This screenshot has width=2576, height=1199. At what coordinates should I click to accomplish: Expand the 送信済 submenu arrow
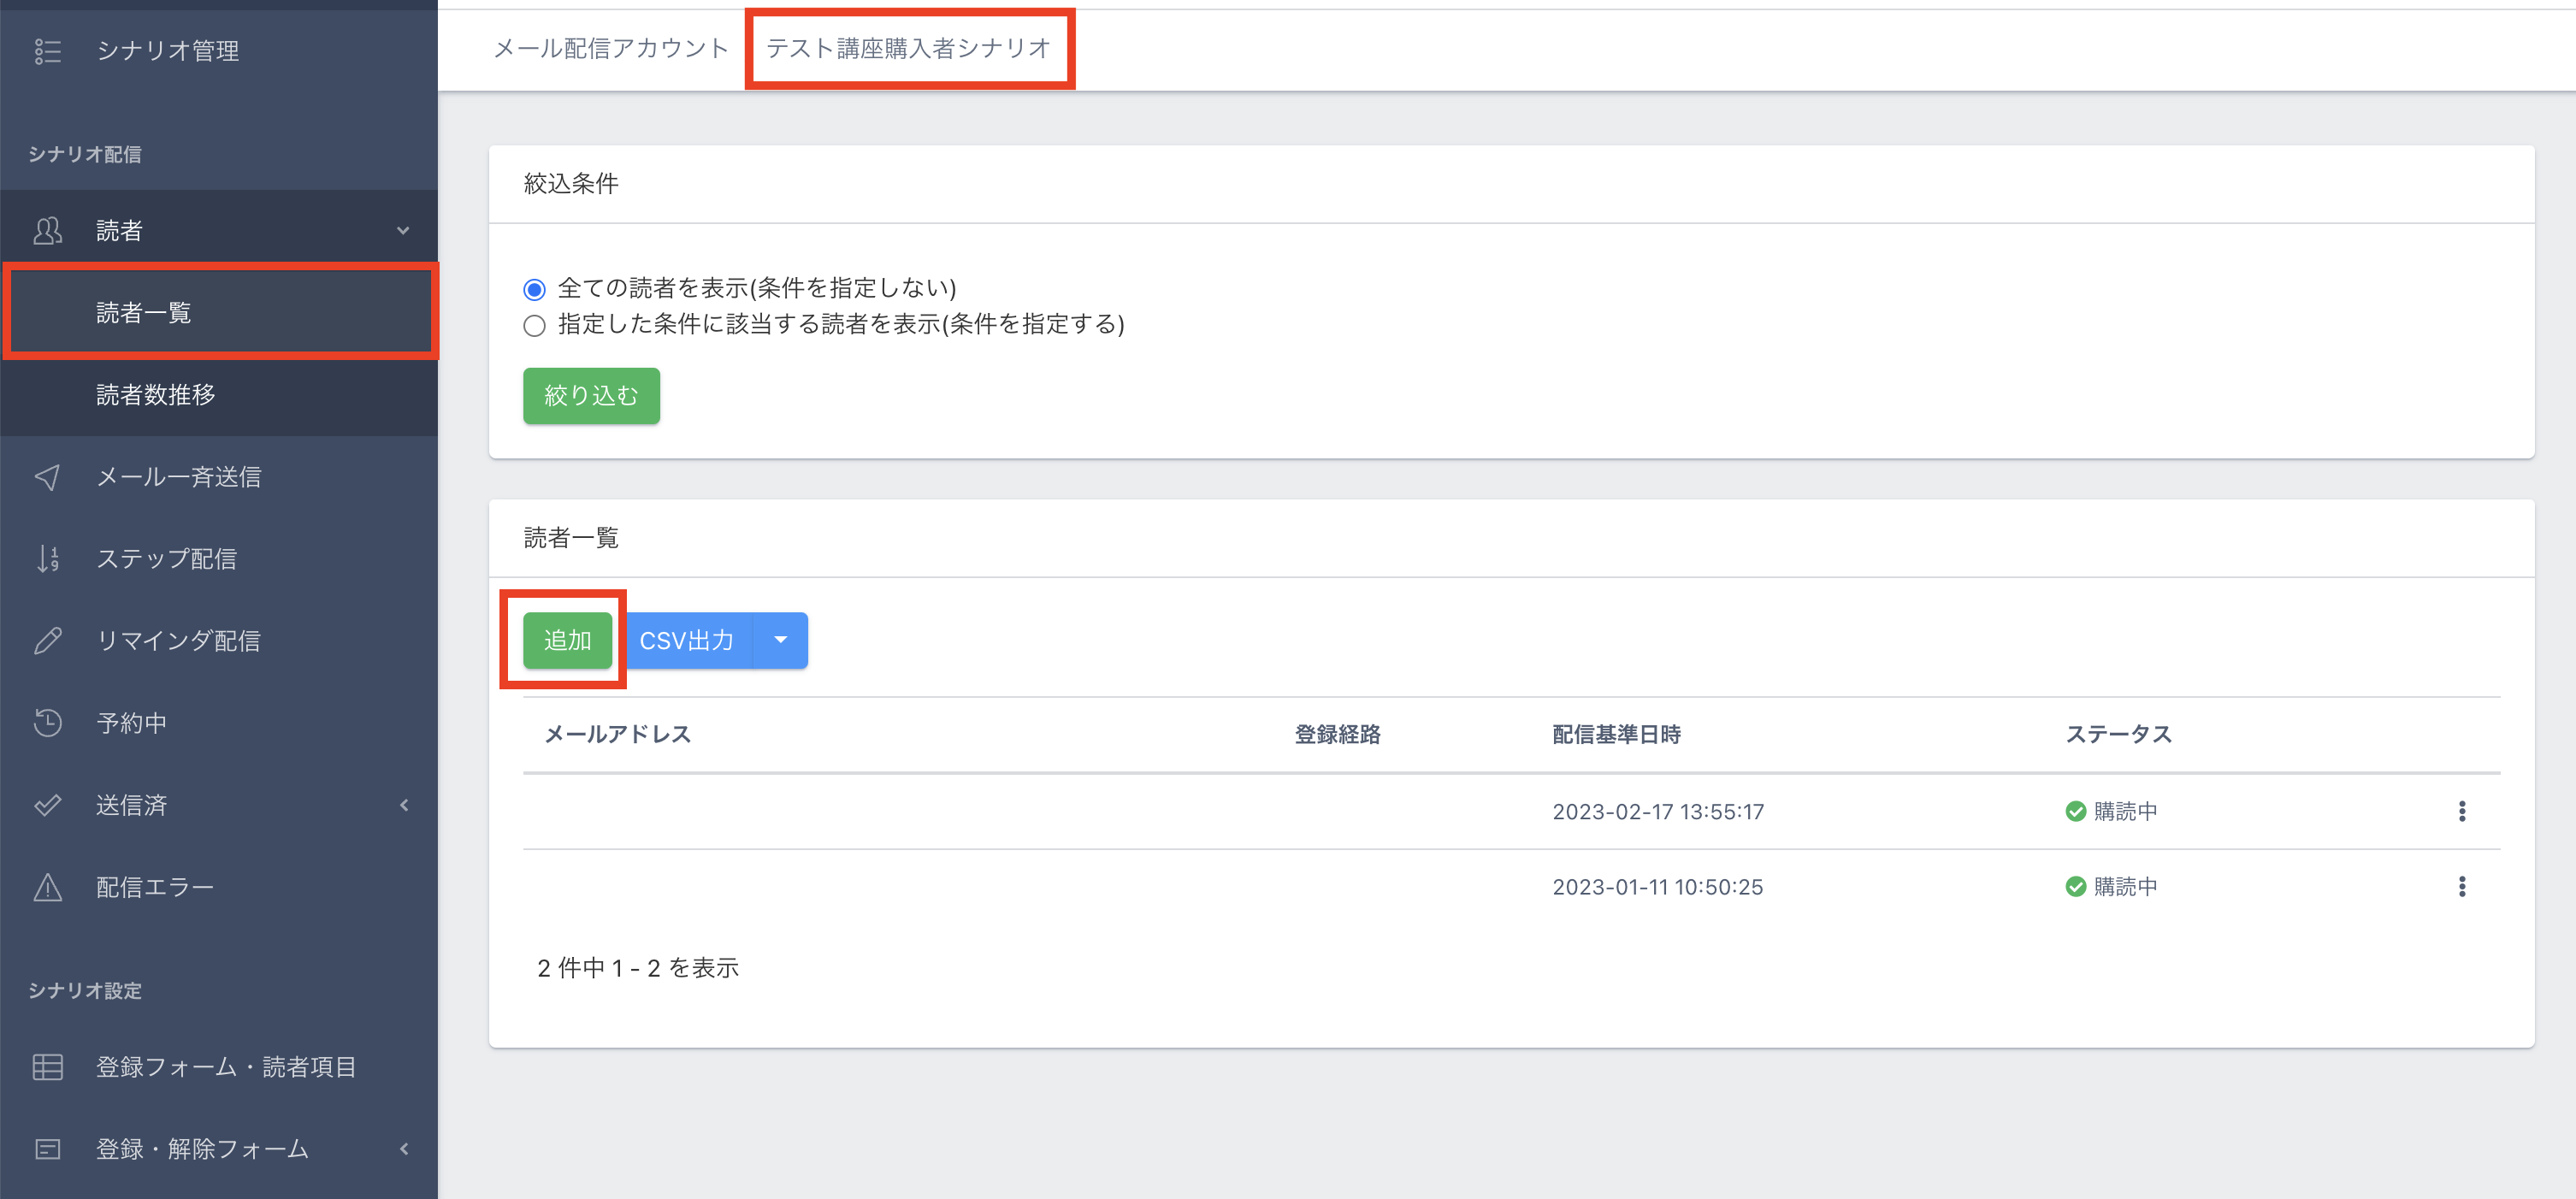coord(404,805)
